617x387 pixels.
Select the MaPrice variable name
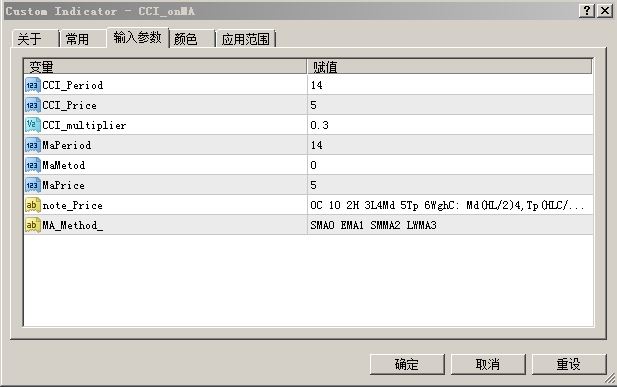[64, 185]
